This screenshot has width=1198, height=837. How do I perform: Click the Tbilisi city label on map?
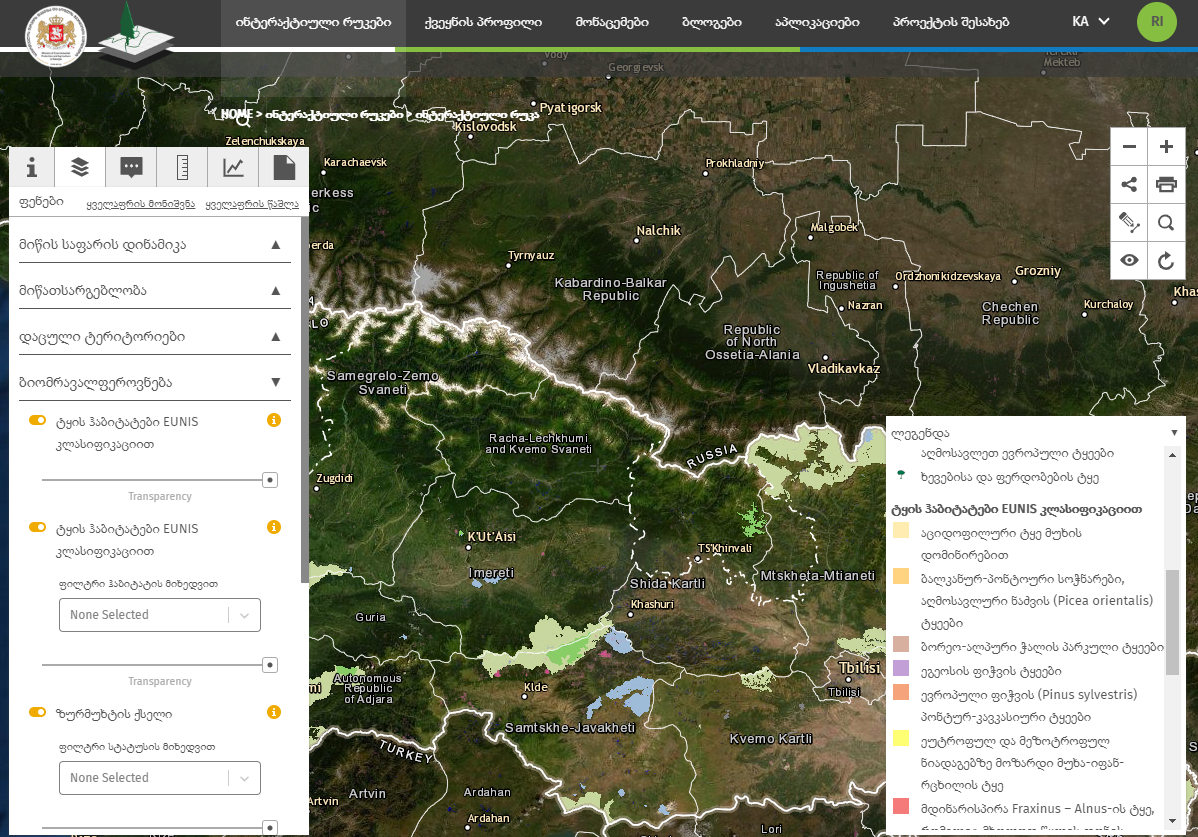coord(860,667)
